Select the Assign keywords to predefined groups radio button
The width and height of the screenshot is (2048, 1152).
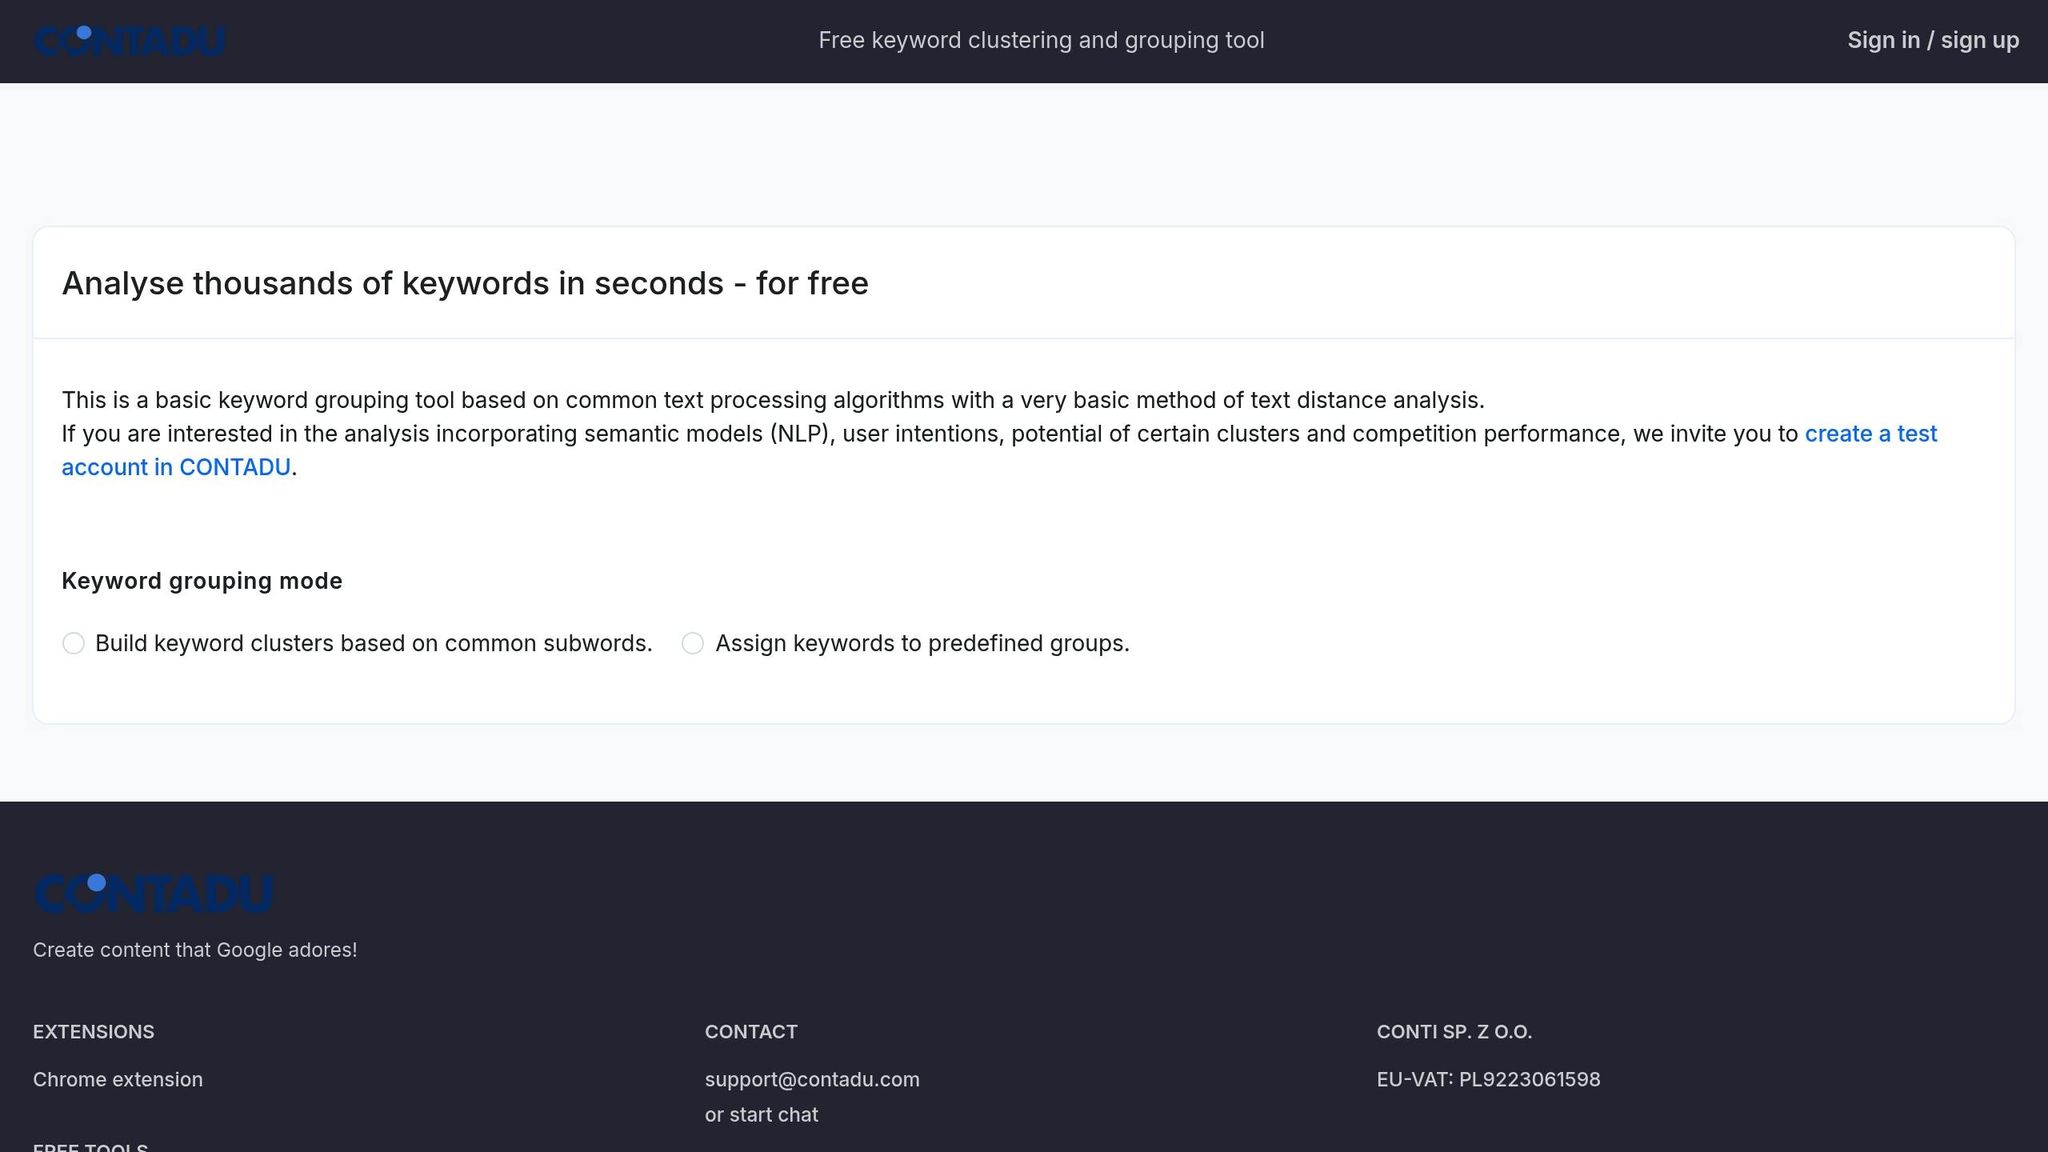point(692,643)
